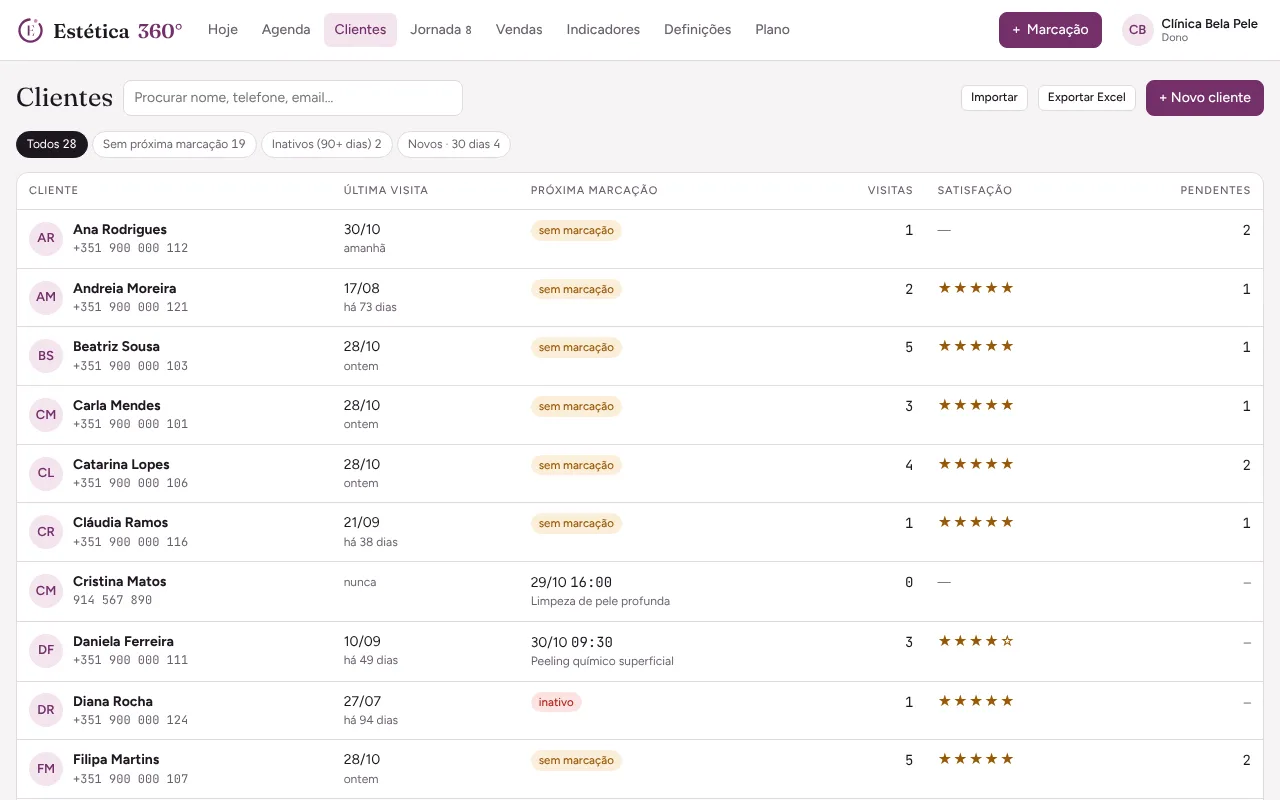1280x800 pixels.
Task: Switch to the Vendas tab
Action: (519, 30)
